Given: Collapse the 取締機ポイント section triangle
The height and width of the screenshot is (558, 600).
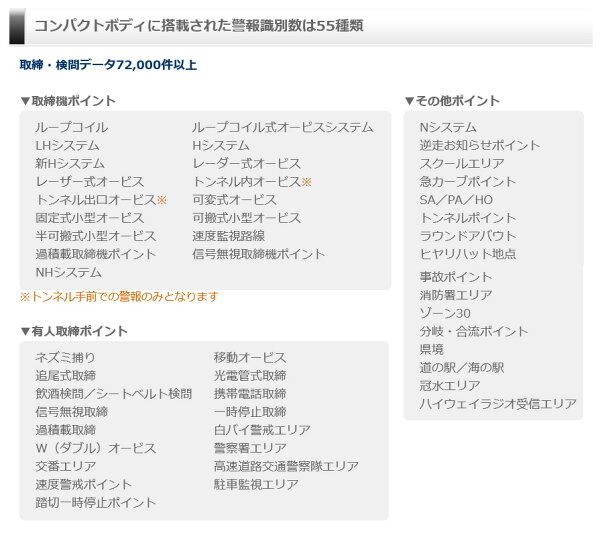Looking at the screenshot, I should pos(25,102).
